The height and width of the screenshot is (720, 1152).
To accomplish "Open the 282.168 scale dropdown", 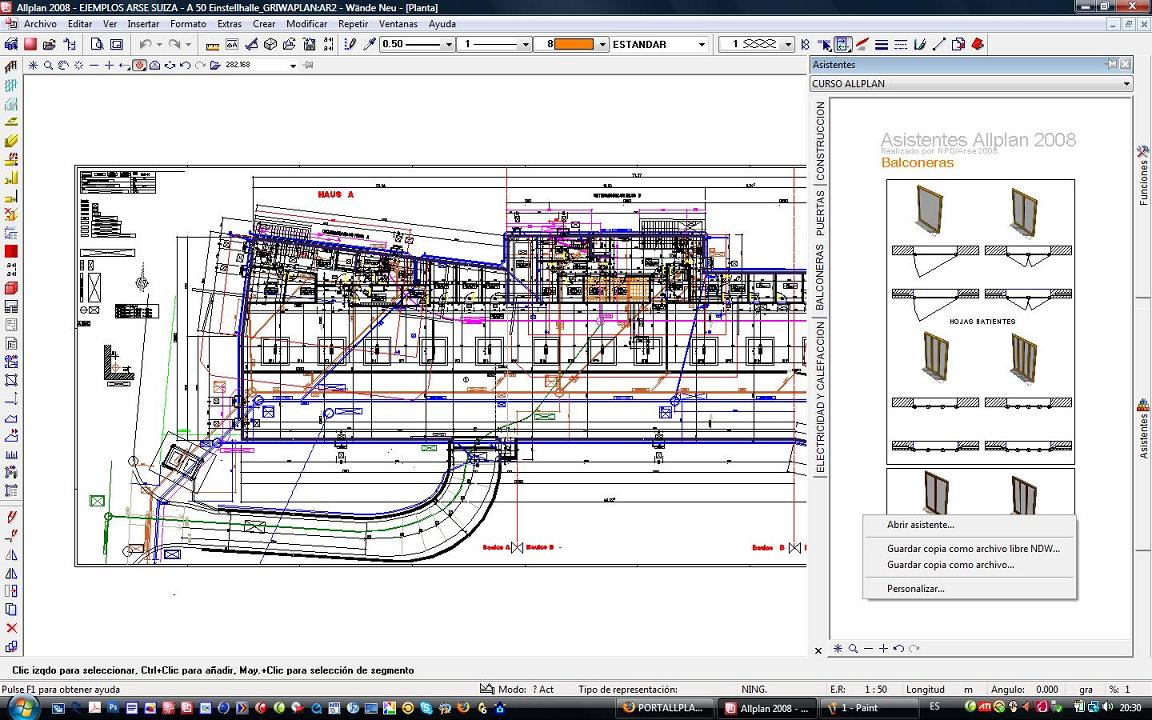I will click(293, 65).
